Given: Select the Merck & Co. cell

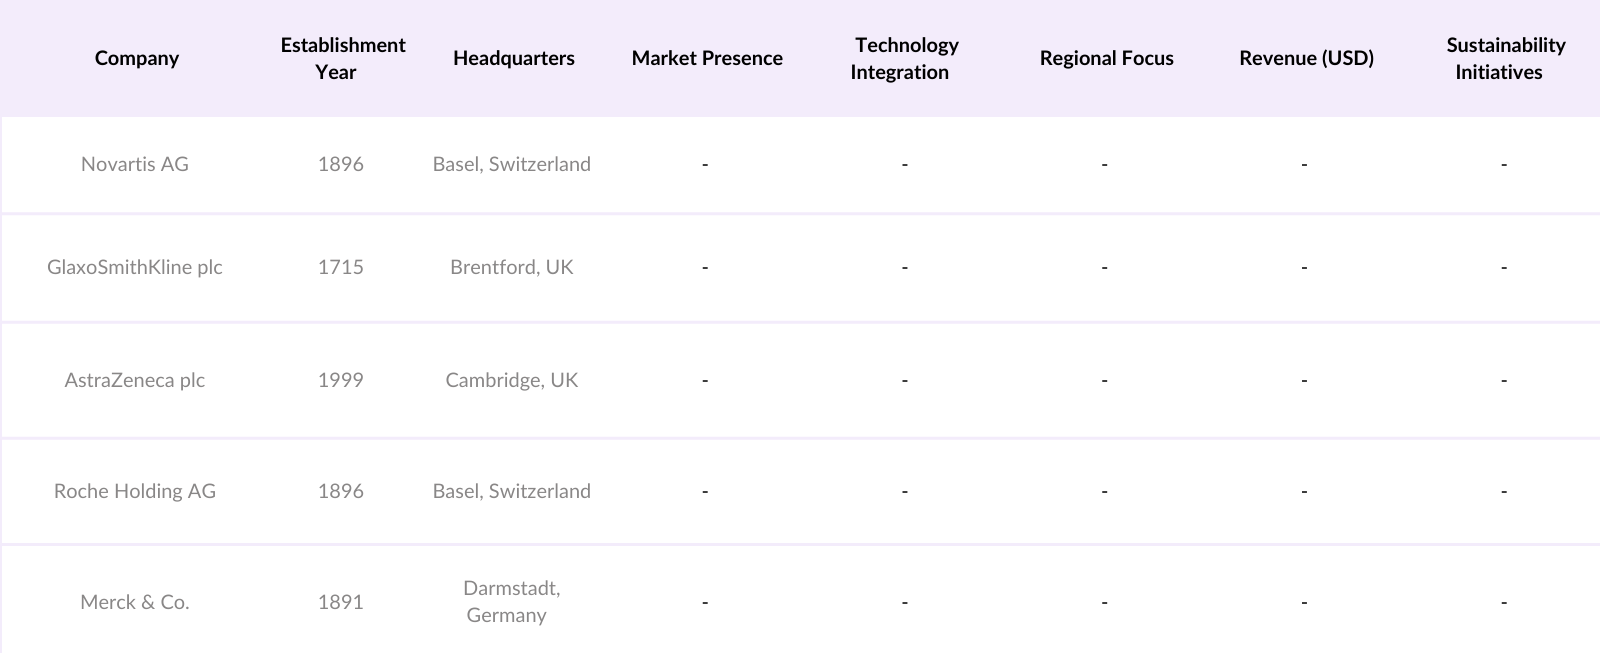Looking at the screenshot, I should 135,602.
